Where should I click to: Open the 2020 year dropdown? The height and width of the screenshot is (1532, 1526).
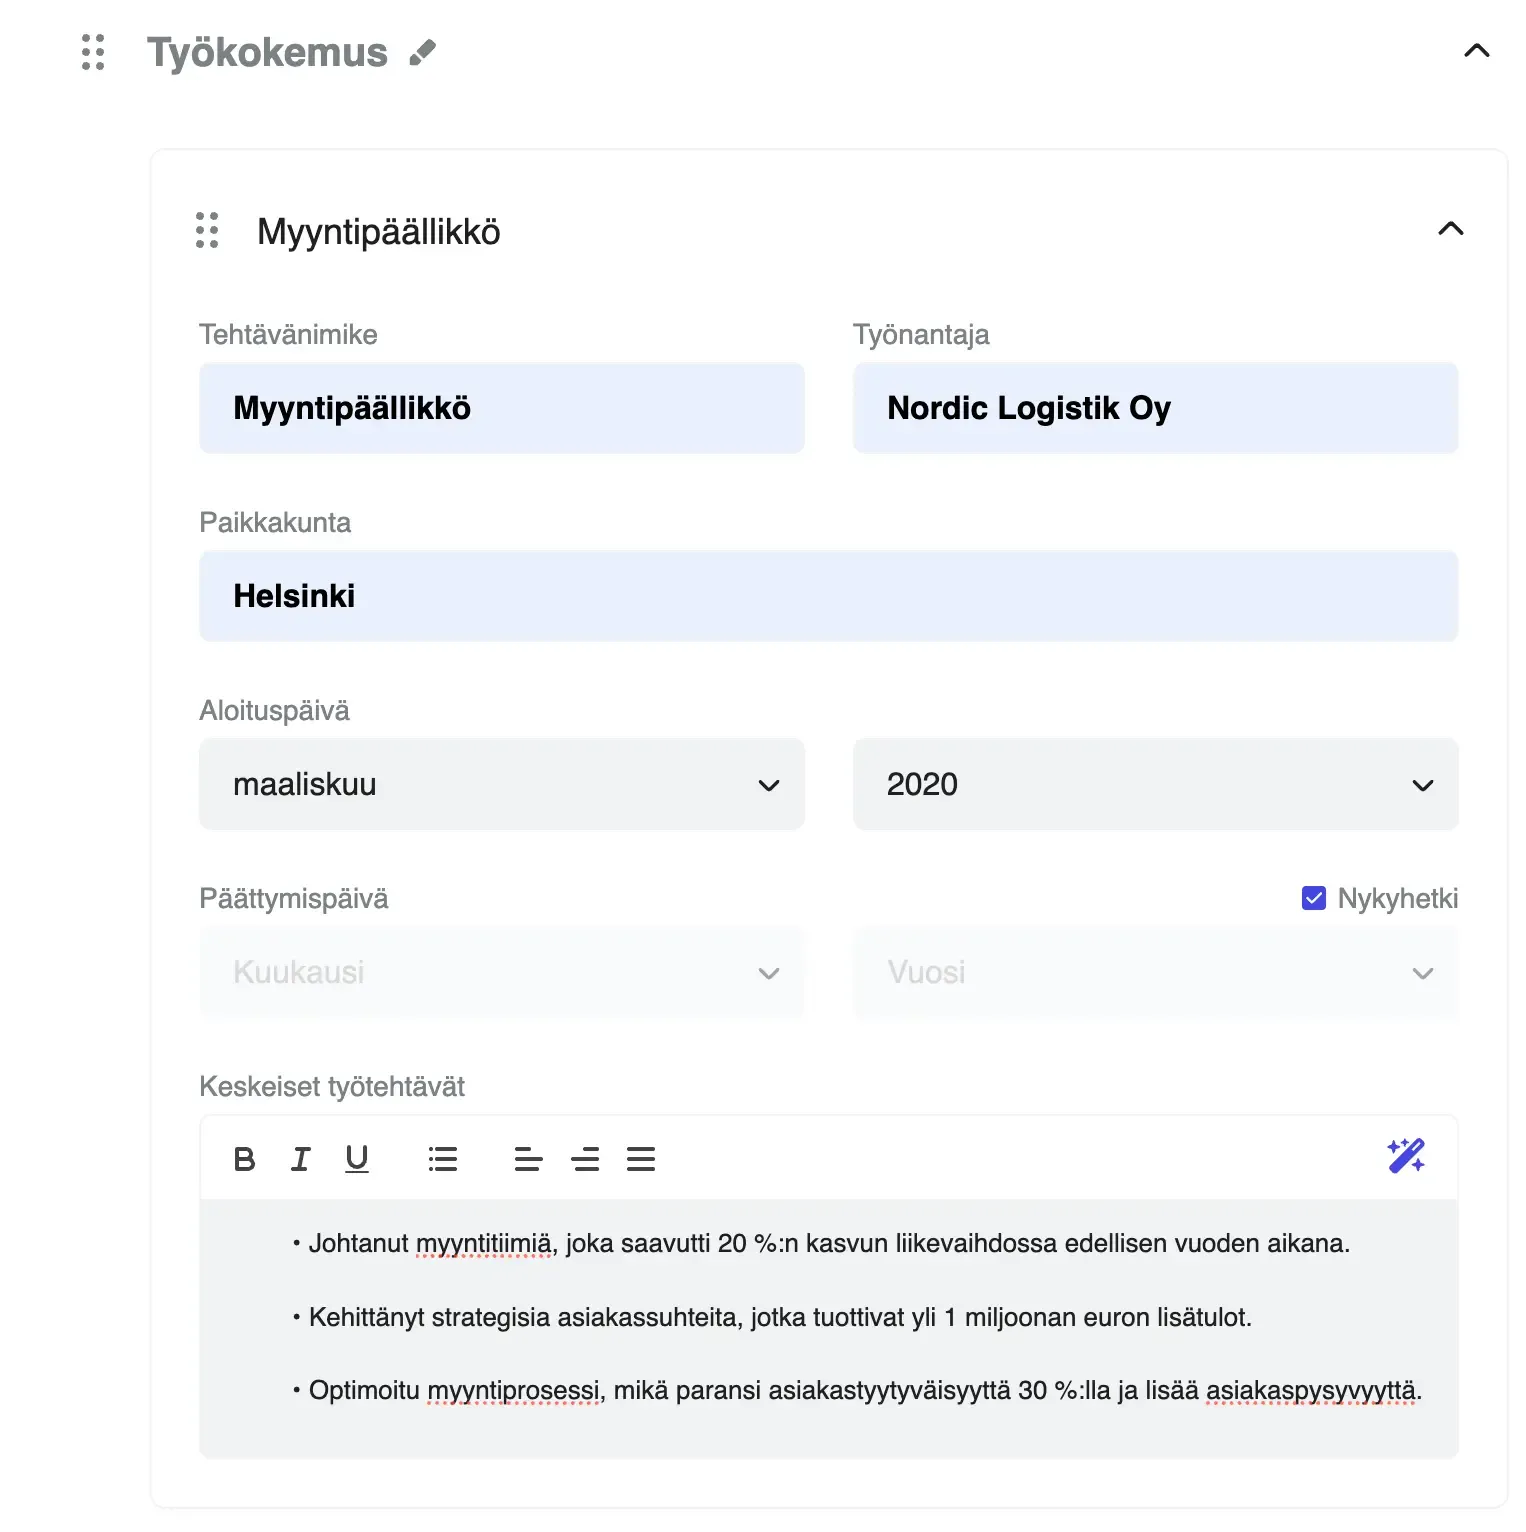point(1155,784)
